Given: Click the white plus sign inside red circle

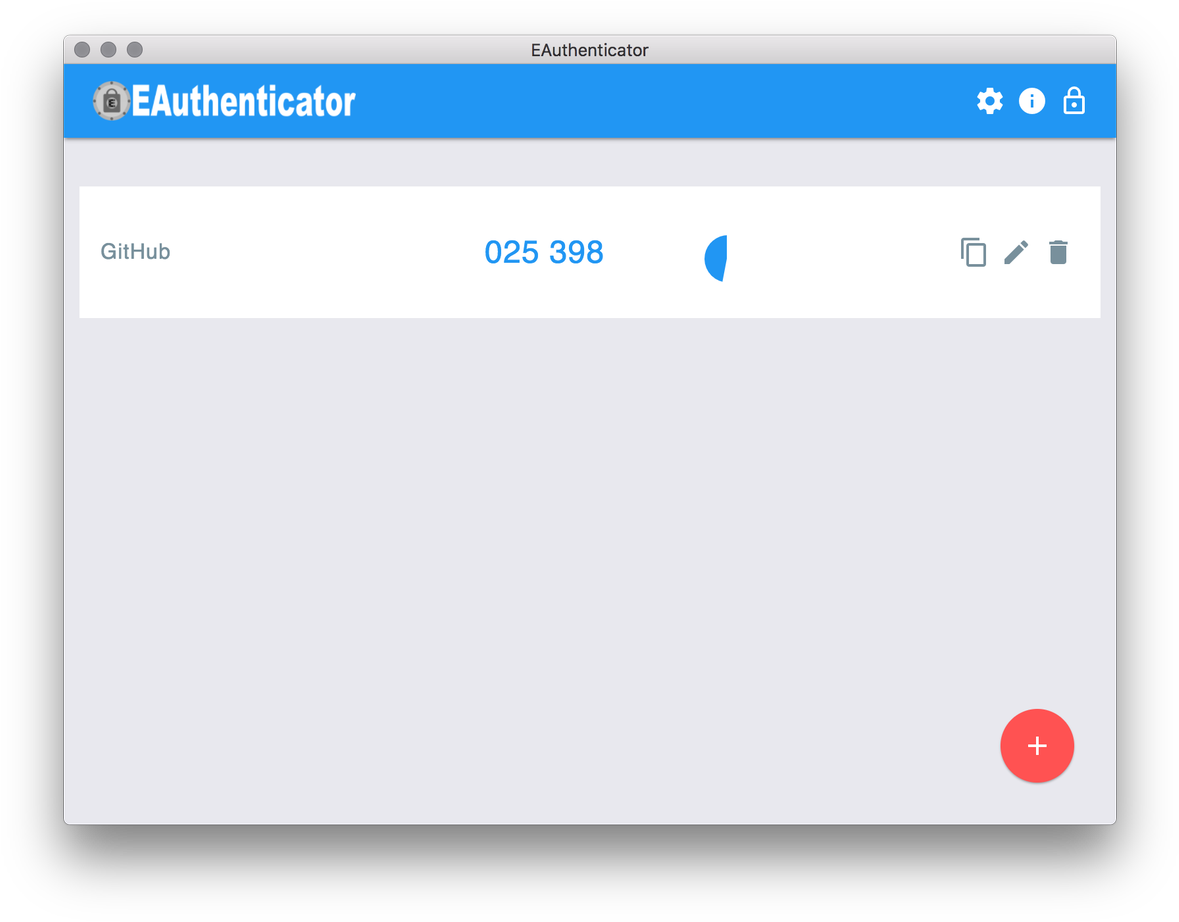Looking at the screenshot, I should [1037, 745].
